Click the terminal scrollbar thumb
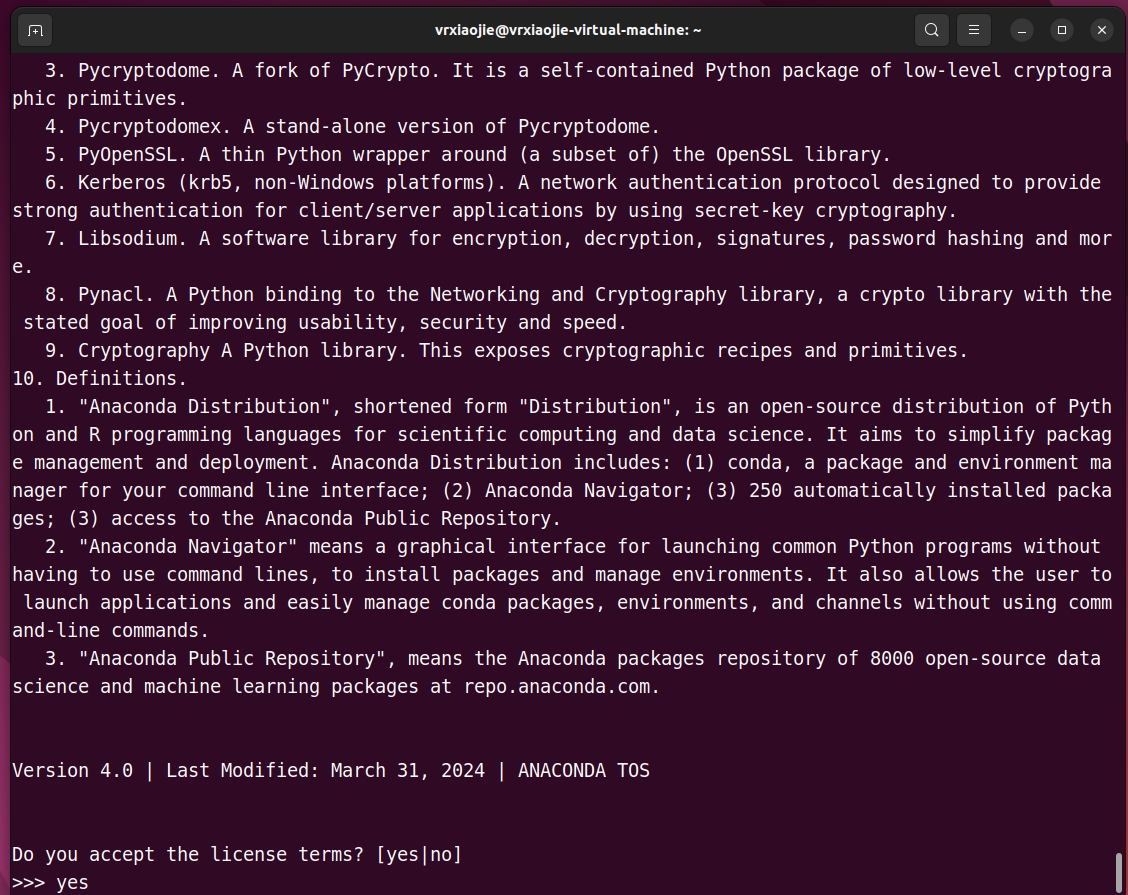This screenshot has height=895, width=1128. pyautogui.click(x=1119, y=873)
